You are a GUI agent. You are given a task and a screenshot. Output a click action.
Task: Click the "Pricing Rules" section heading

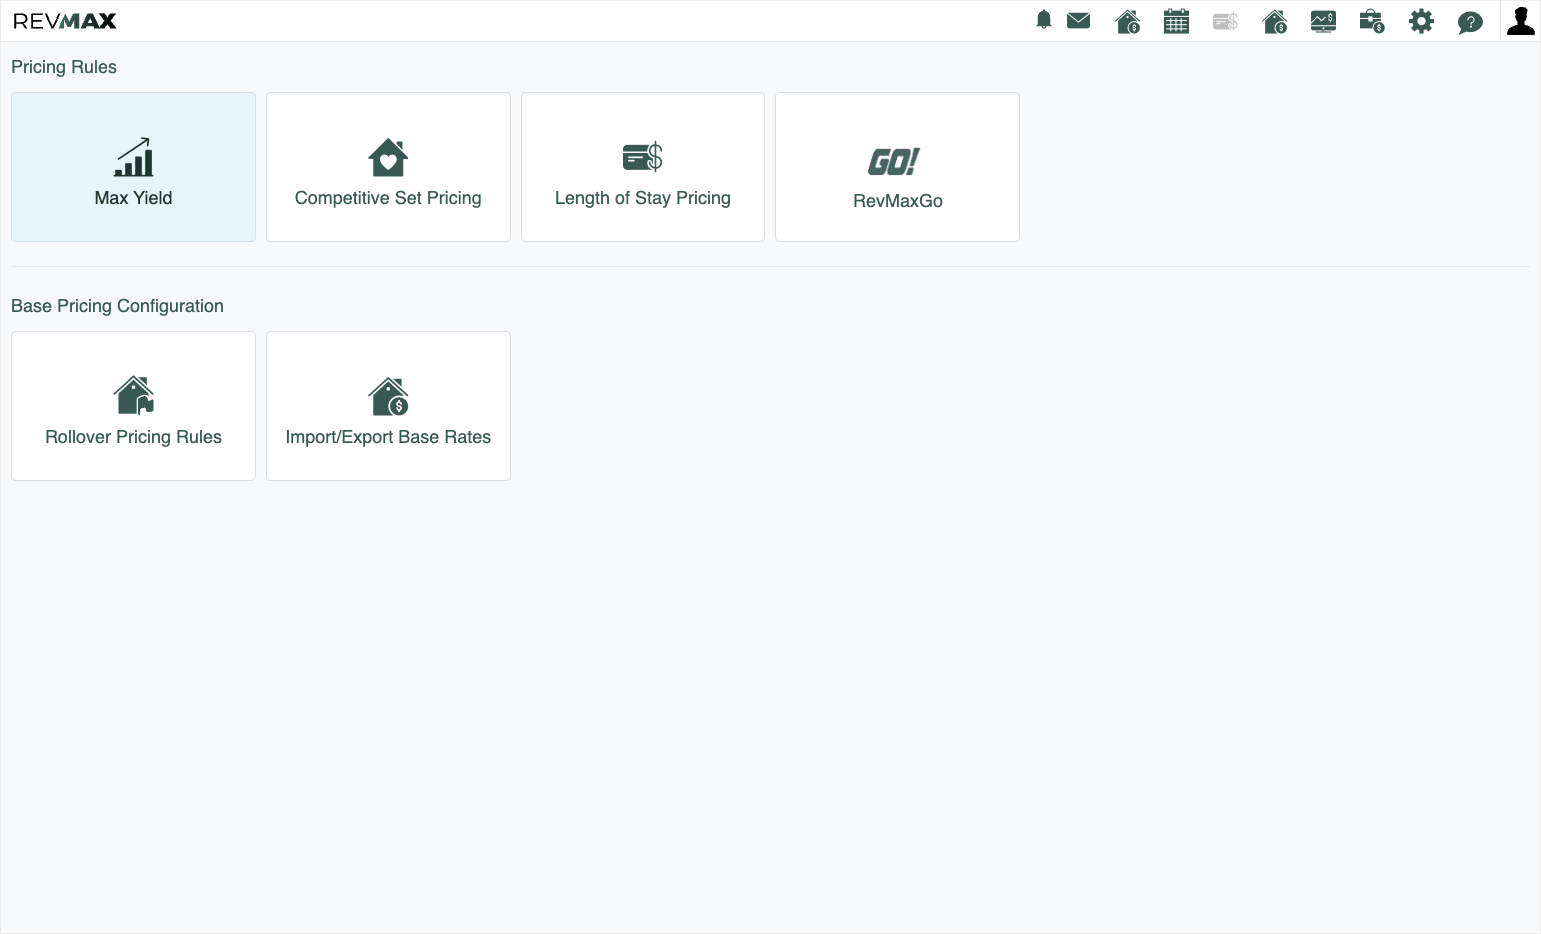[64, 67]
